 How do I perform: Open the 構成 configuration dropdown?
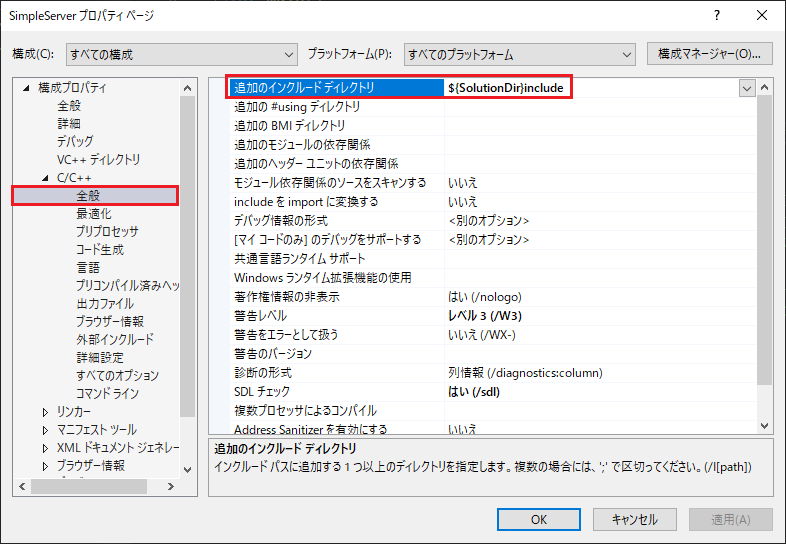tap(181, 54)
